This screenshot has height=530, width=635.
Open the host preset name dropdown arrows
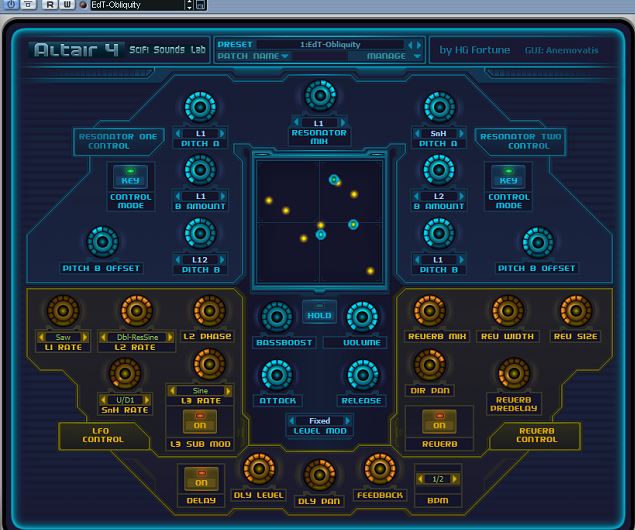189,5
